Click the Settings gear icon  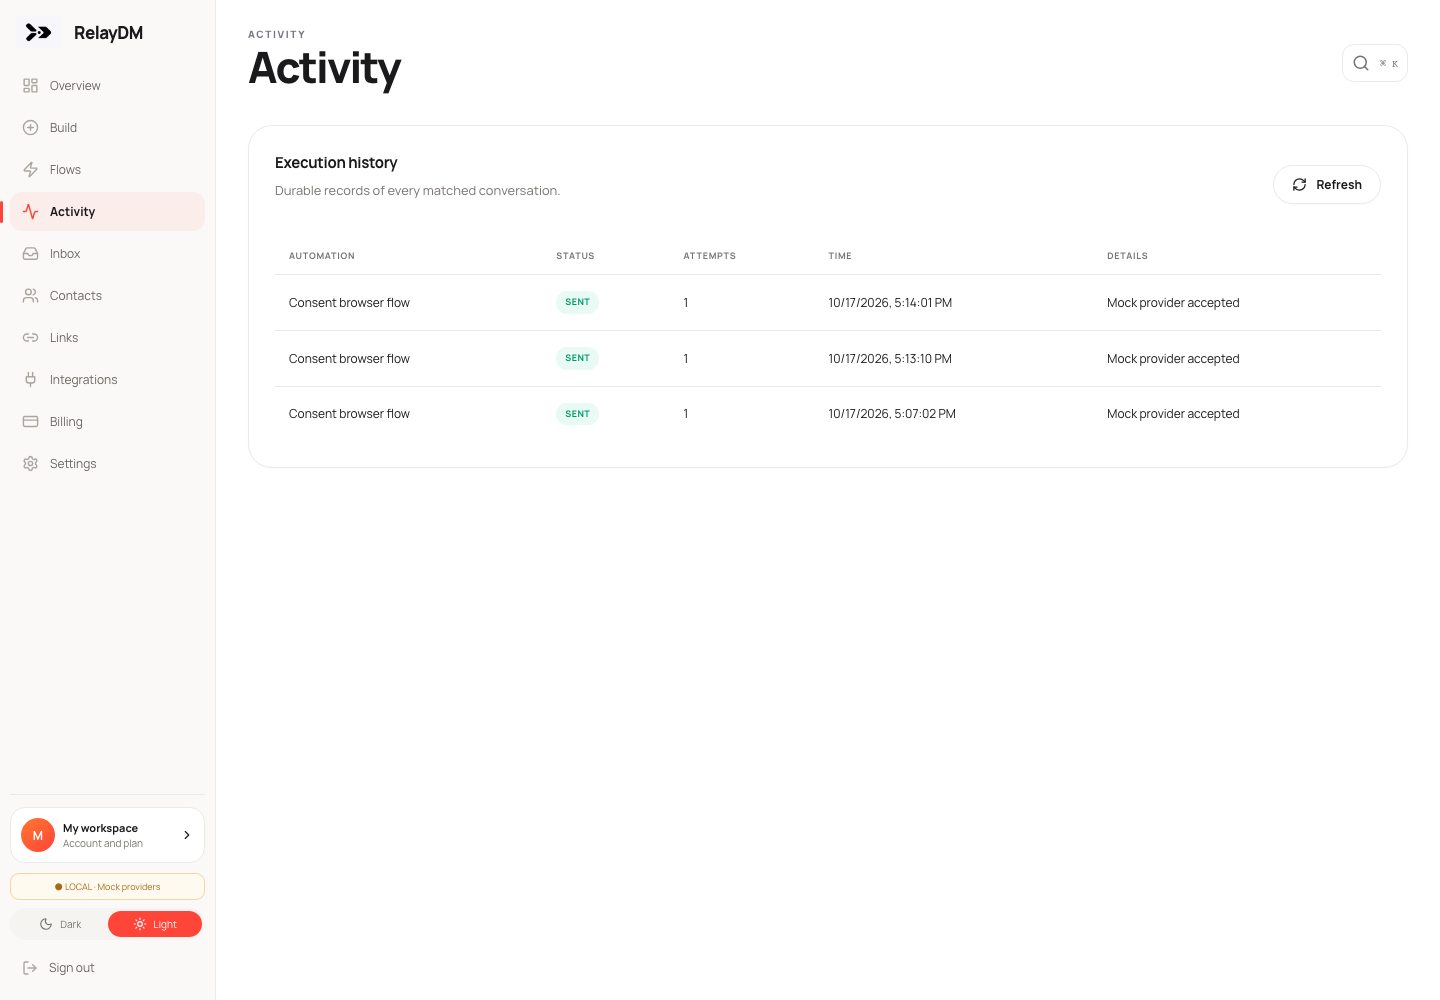[x=30, y=464]
